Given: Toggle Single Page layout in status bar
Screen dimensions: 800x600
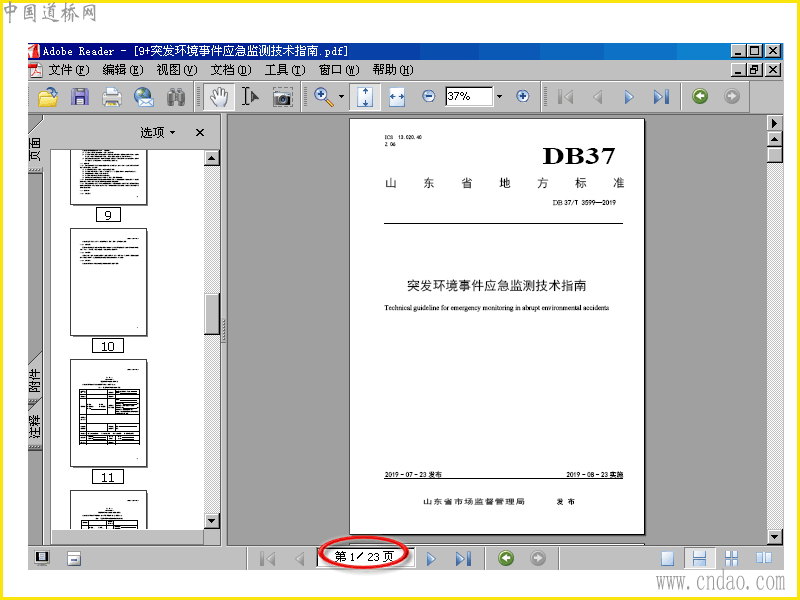Looking at the screenshot, I should point(668,559).
